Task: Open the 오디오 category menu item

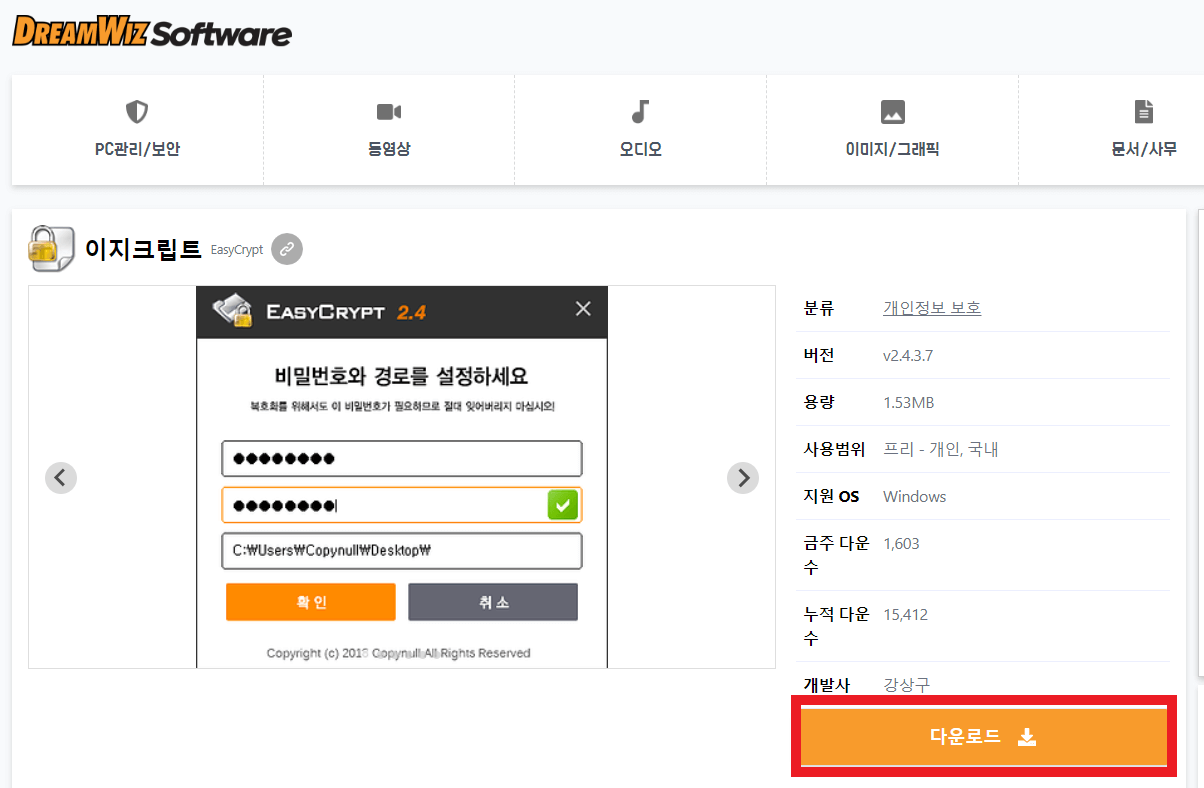Action: 640,145
